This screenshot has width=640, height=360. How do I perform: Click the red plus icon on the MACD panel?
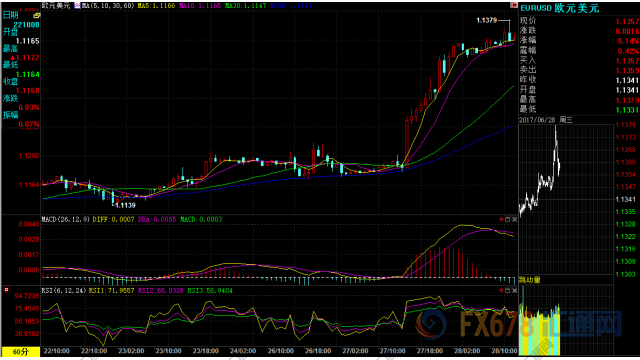point(501,220)
